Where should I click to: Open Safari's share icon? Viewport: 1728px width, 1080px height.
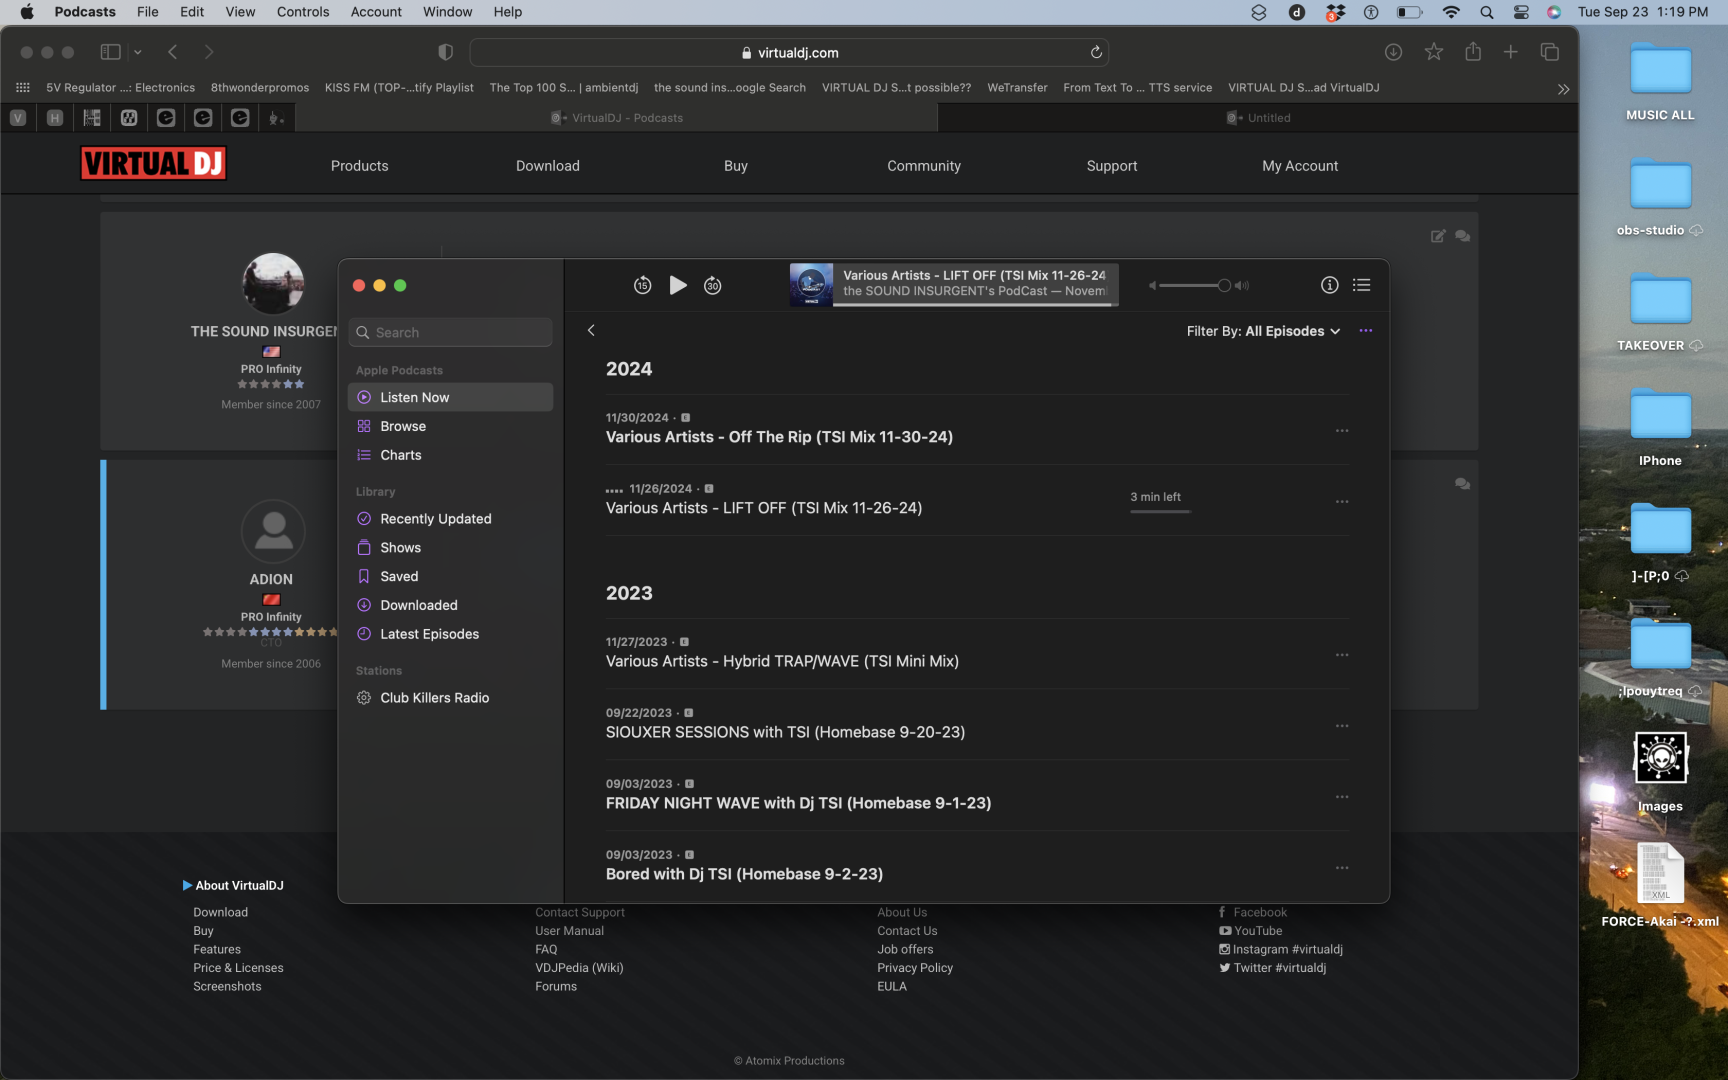pos(1472,52)
